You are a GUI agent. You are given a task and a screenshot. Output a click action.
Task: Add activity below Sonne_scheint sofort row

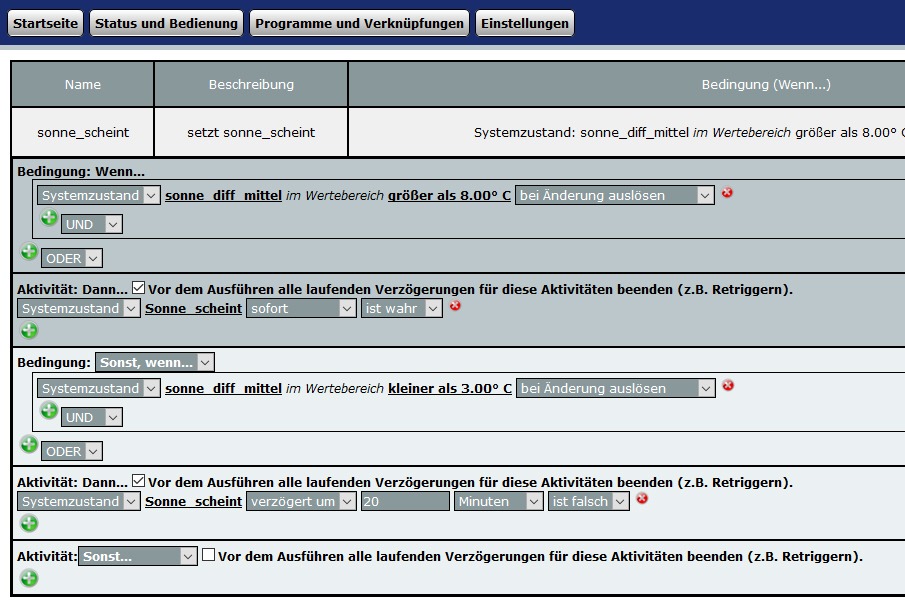click(x=29, y=331)
